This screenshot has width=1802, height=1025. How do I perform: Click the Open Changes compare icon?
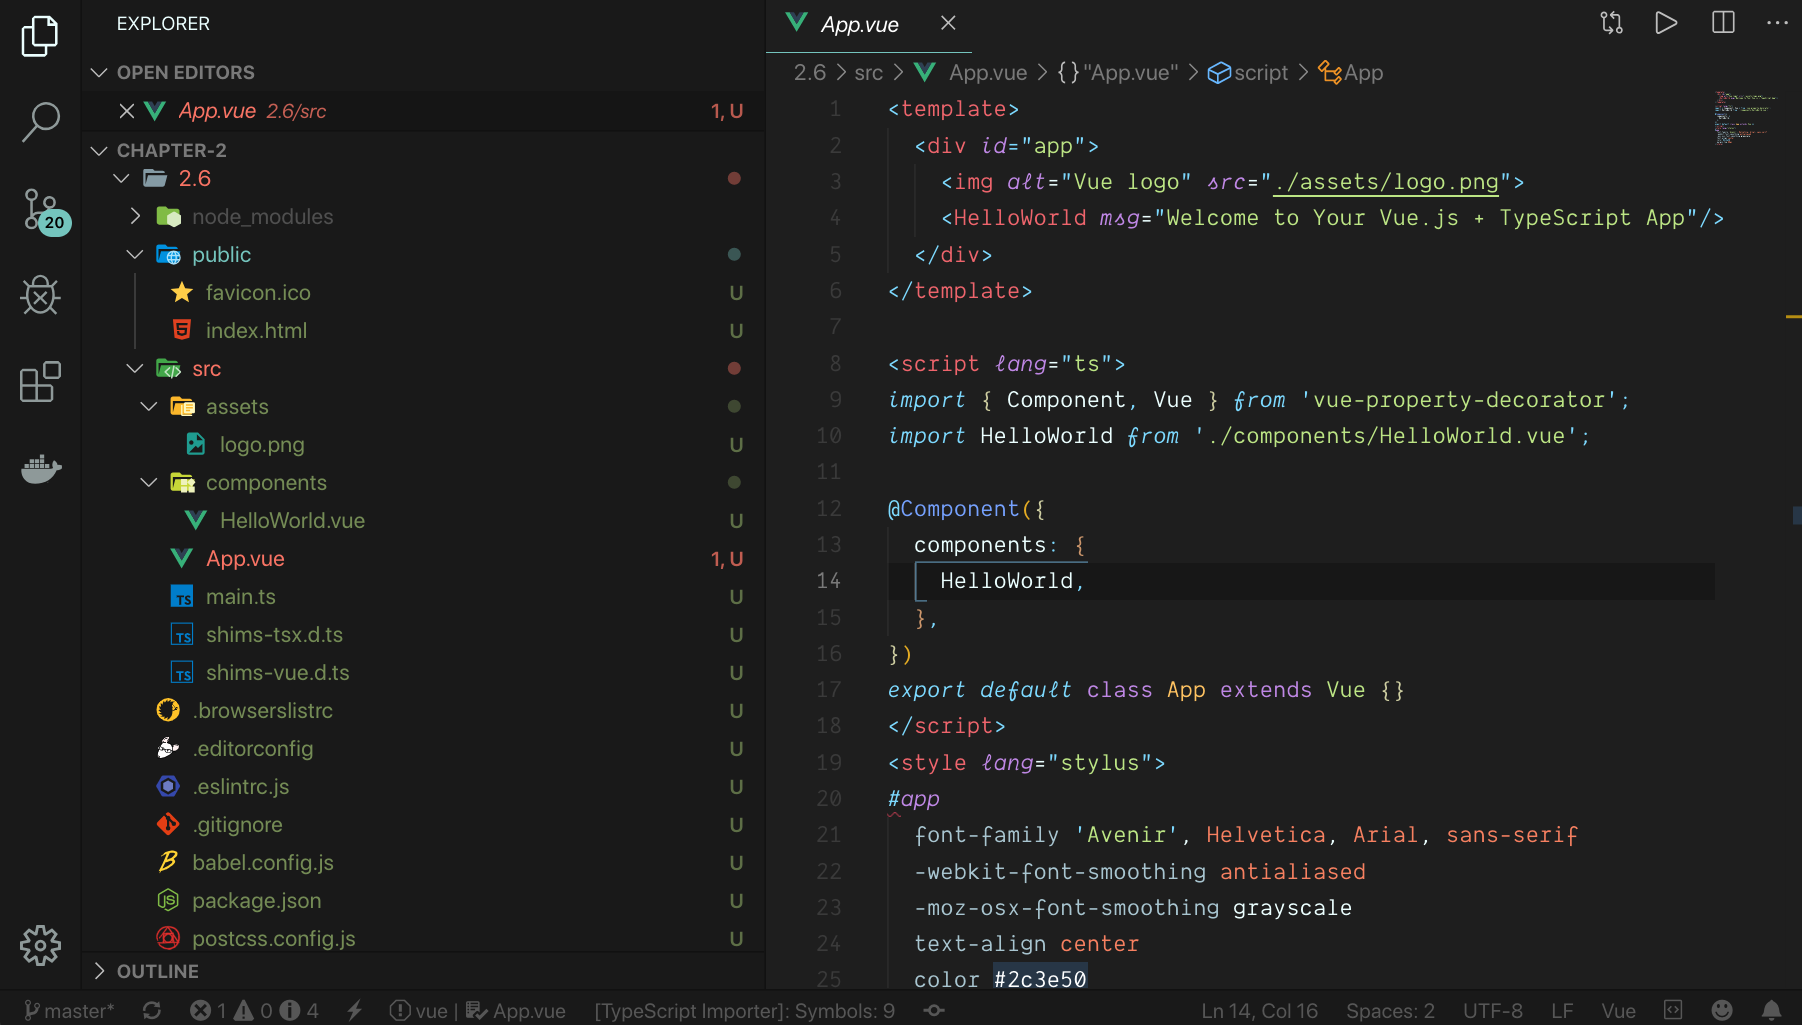pos(1611,23)
